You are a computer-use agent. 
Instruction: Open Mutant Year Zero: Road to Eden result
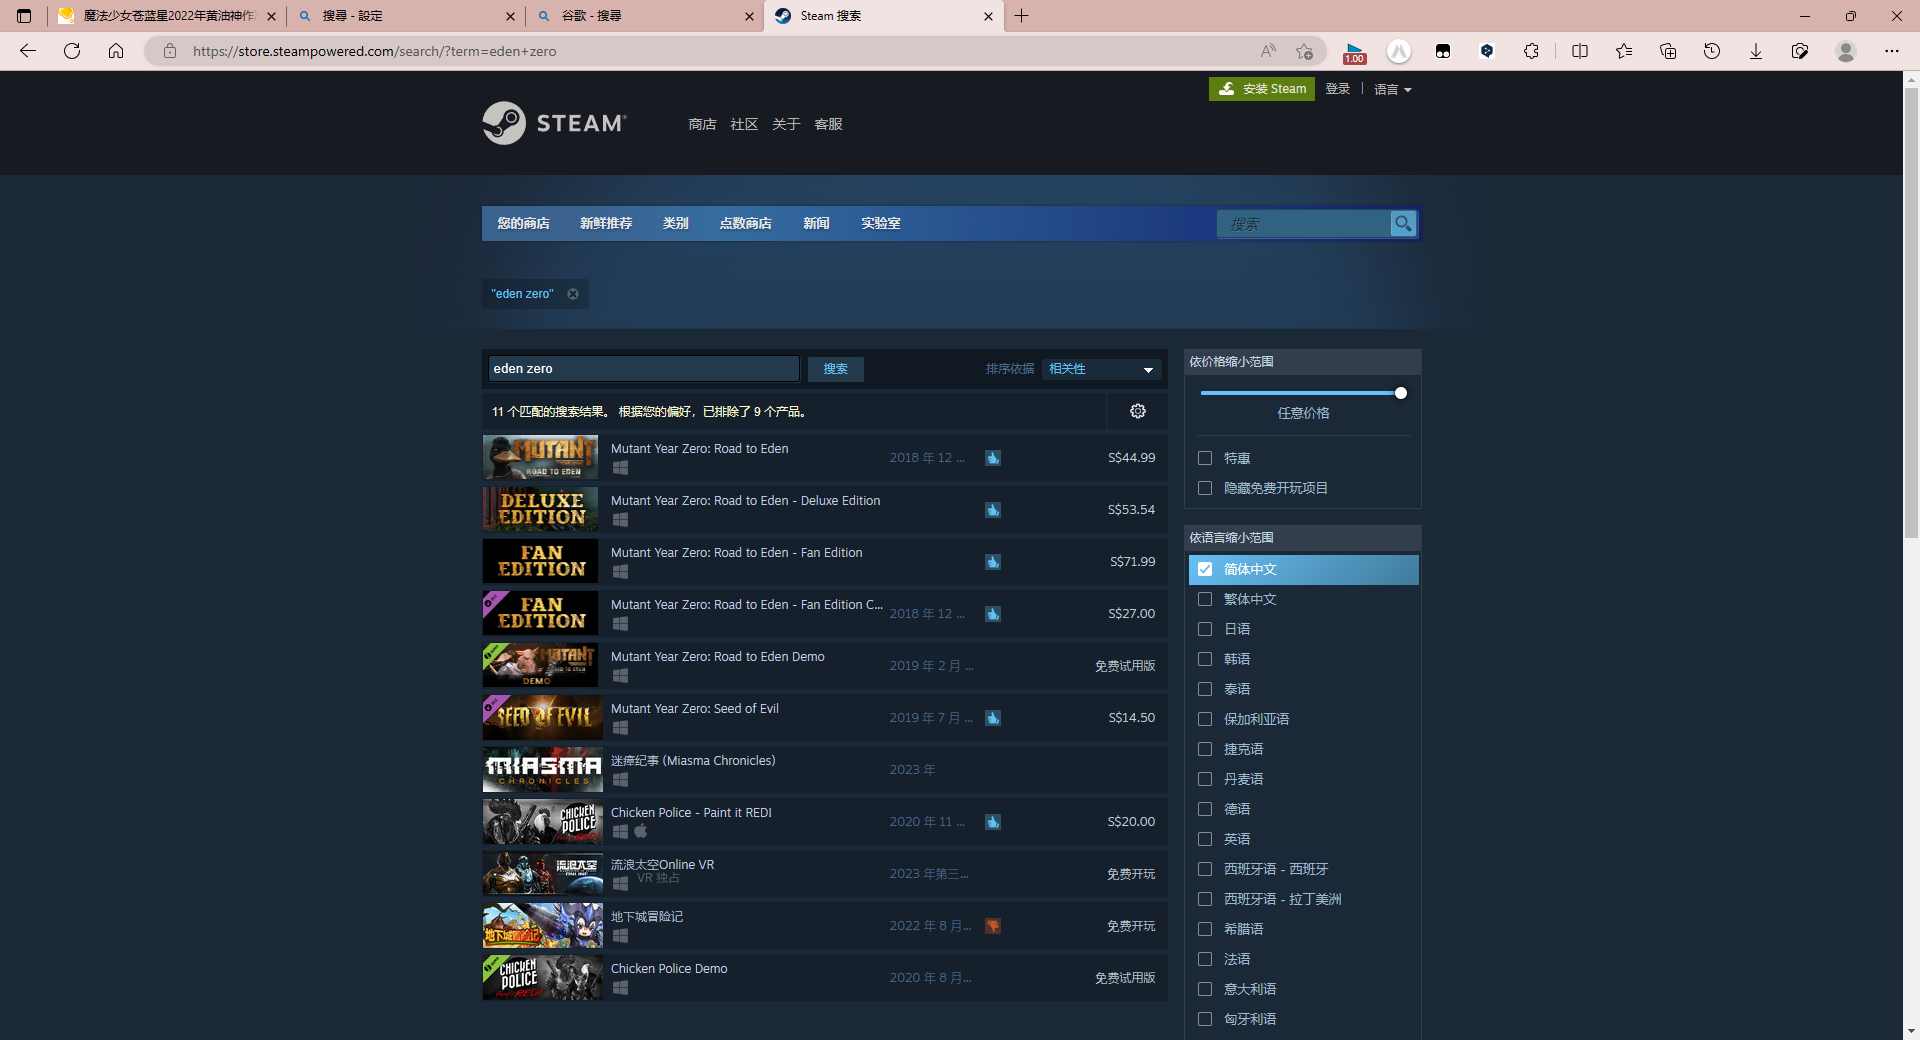click(824, 457)
